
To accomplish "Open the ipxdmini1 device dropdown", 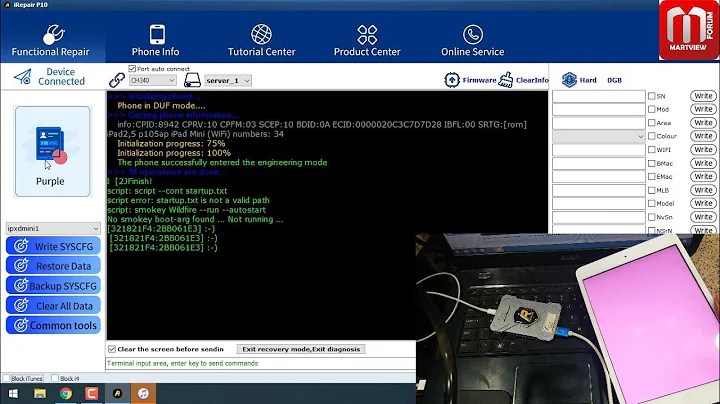I will pyautogui.click(x=53, y=228).
